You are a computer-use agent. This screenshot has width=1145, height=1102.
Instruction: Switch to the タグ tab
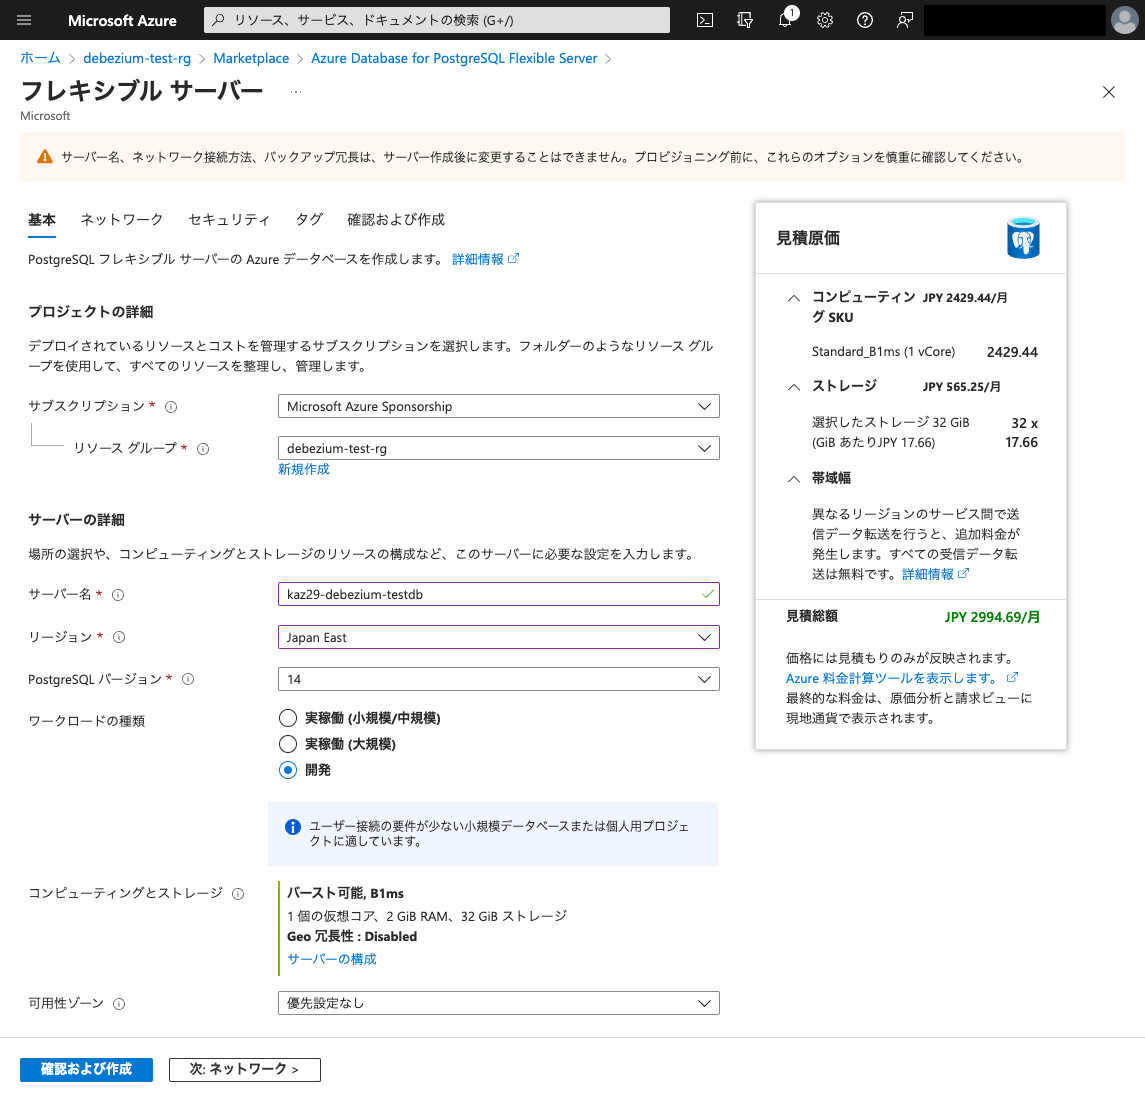pos(309,220)
